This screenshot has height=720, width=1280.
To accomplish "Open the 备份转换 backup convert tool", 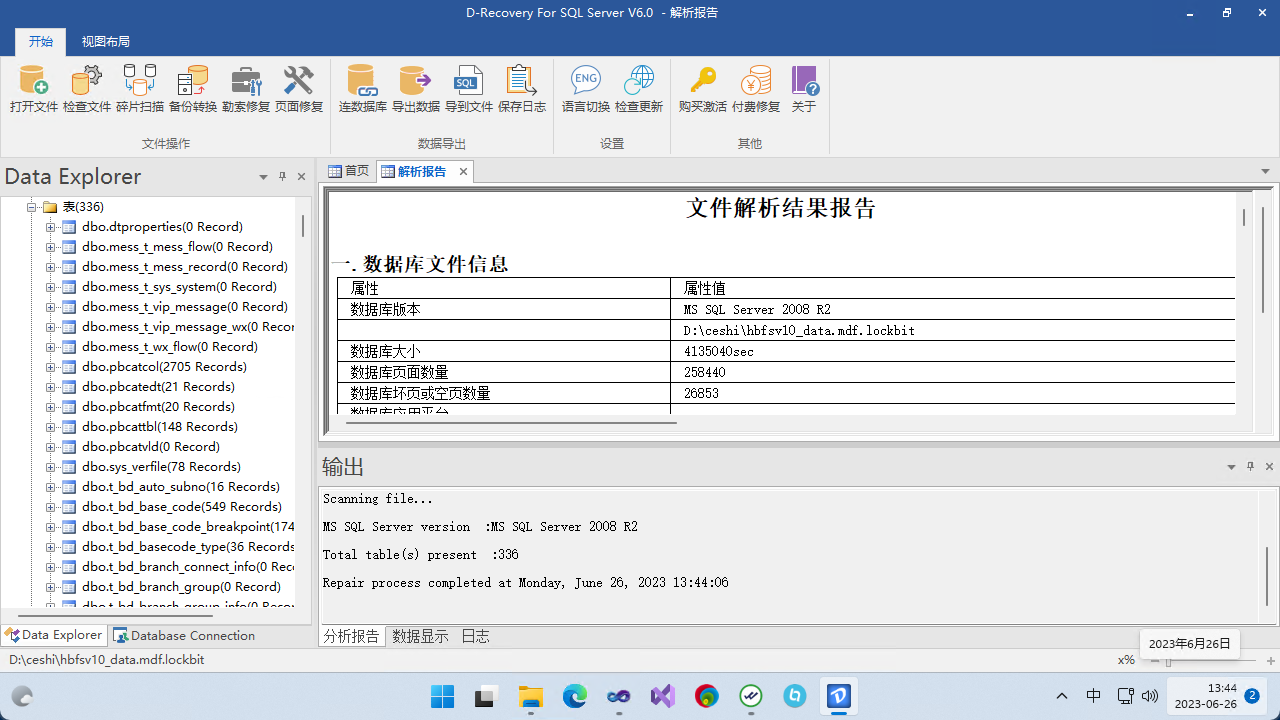I will [x=193, y=89].
